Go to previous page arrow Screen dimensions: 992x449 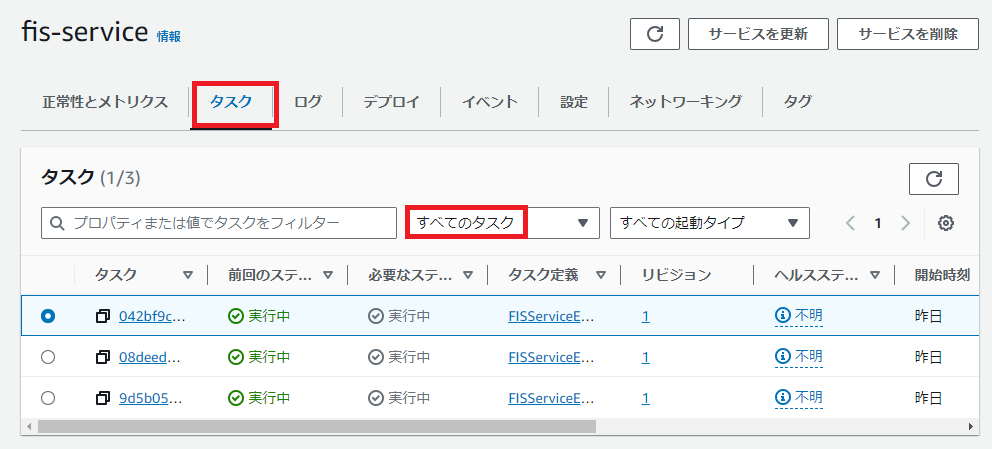[x=850, y=223]
